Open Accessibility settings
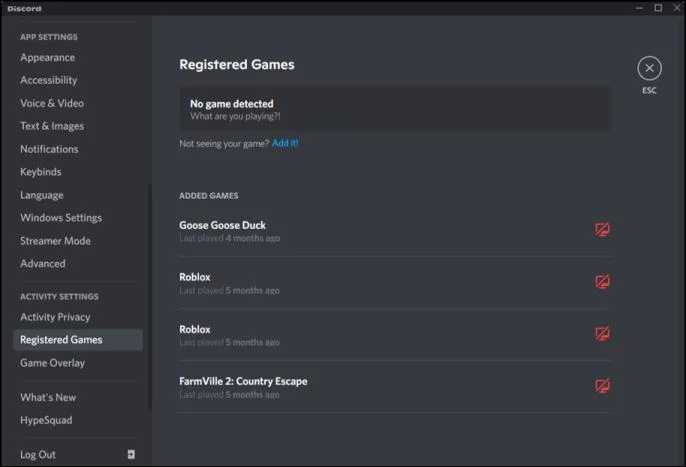Viewport: 686px width, 467px height. [49, 80]
